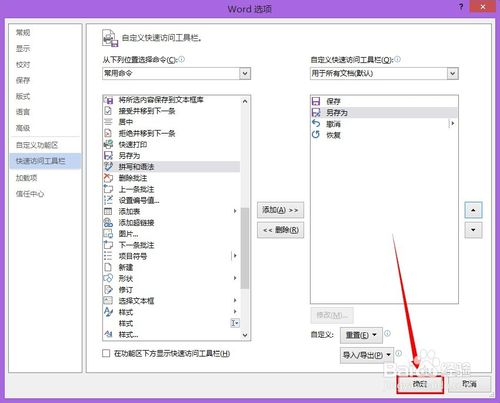The height and width of the screenshot is (403, 500).
Task: Click the 取消 button
Action: tap(469, 384)
